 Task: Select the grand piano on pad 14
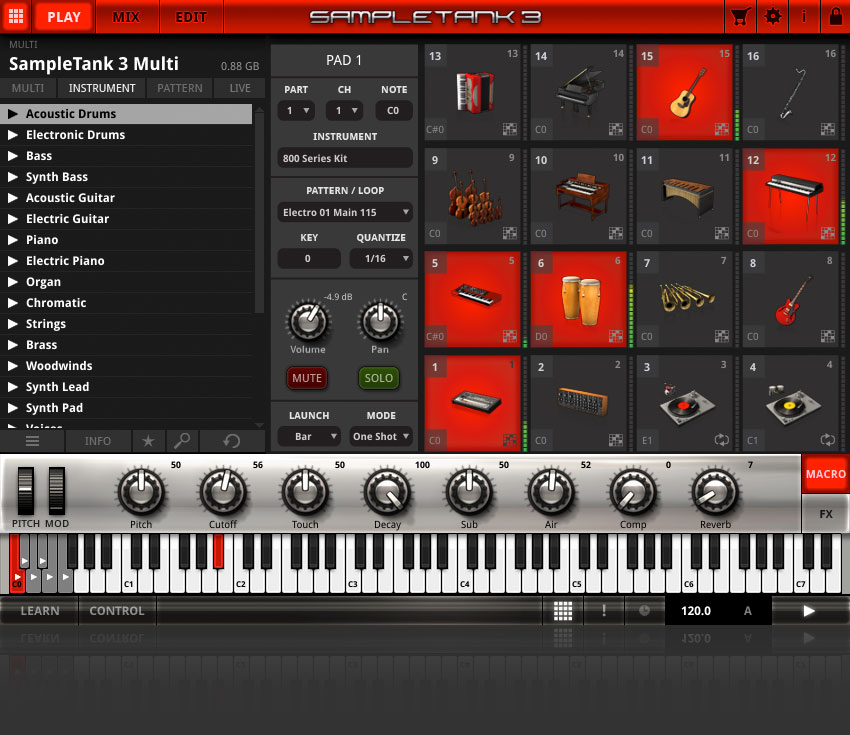tap(578, 90)
